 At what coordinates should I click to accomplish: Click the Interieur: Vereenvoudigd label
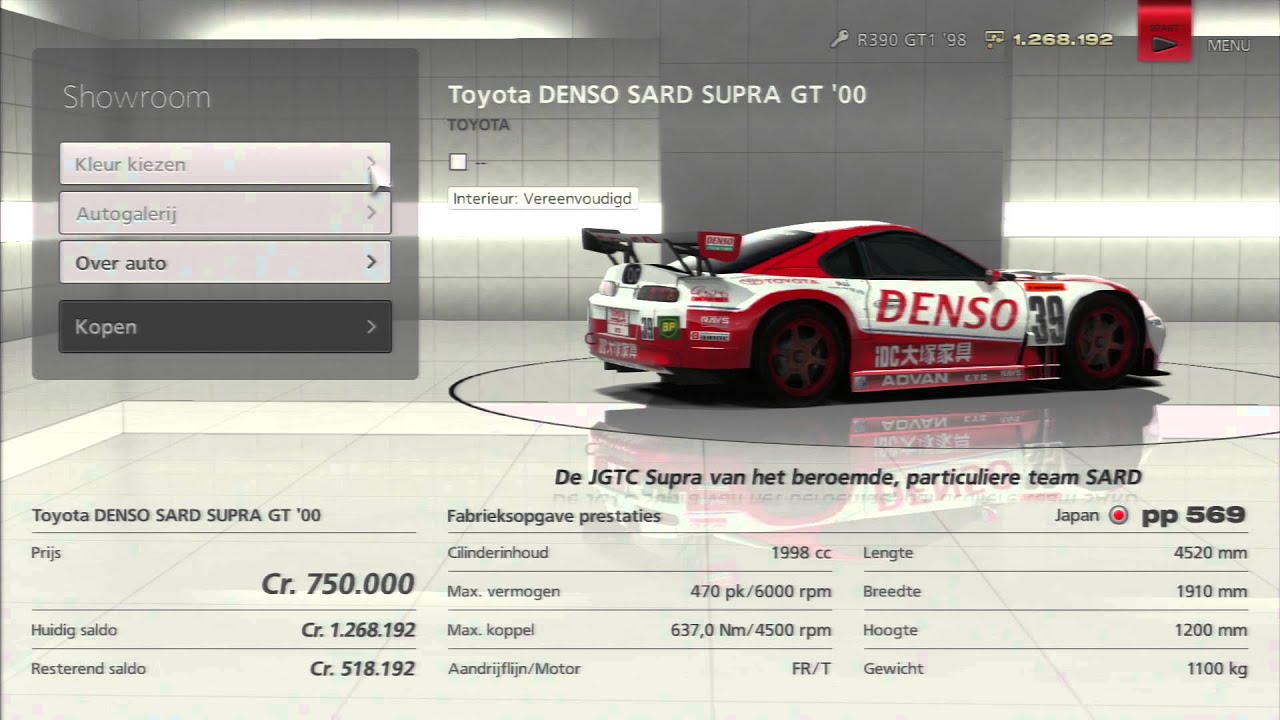click(x=543, y=198)
